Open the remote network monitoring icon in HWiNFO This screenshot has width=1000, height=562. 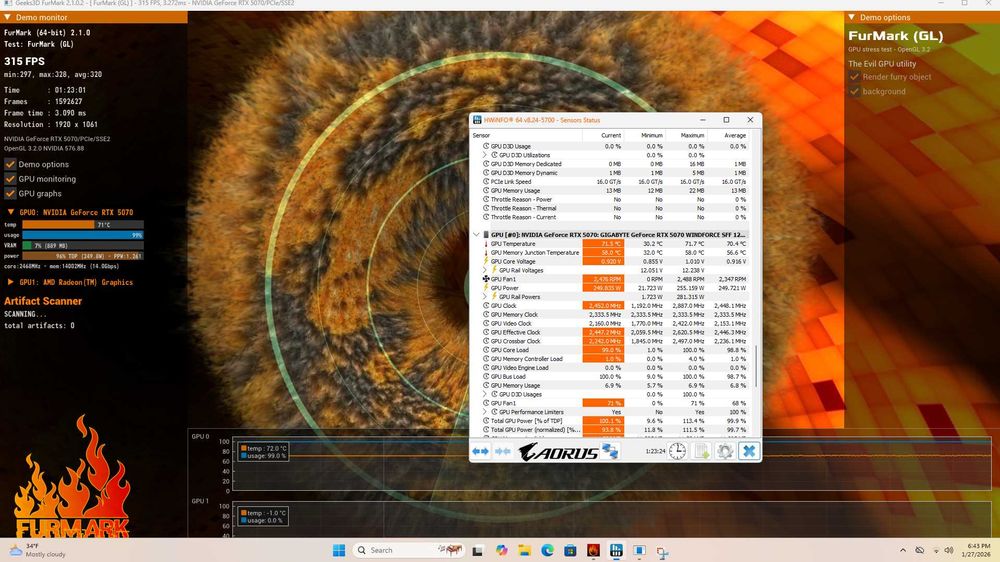[x=610, y=451]
